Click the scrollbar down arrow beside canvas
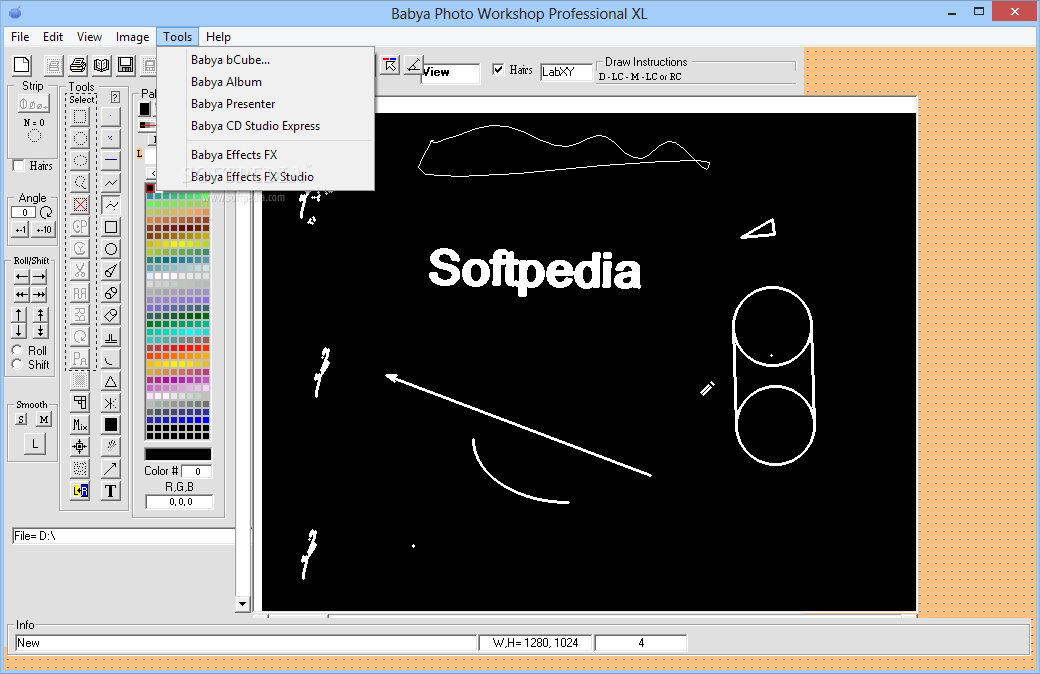Image resolution: width=1040 pixels, height=674 pixels. [242, 604]
